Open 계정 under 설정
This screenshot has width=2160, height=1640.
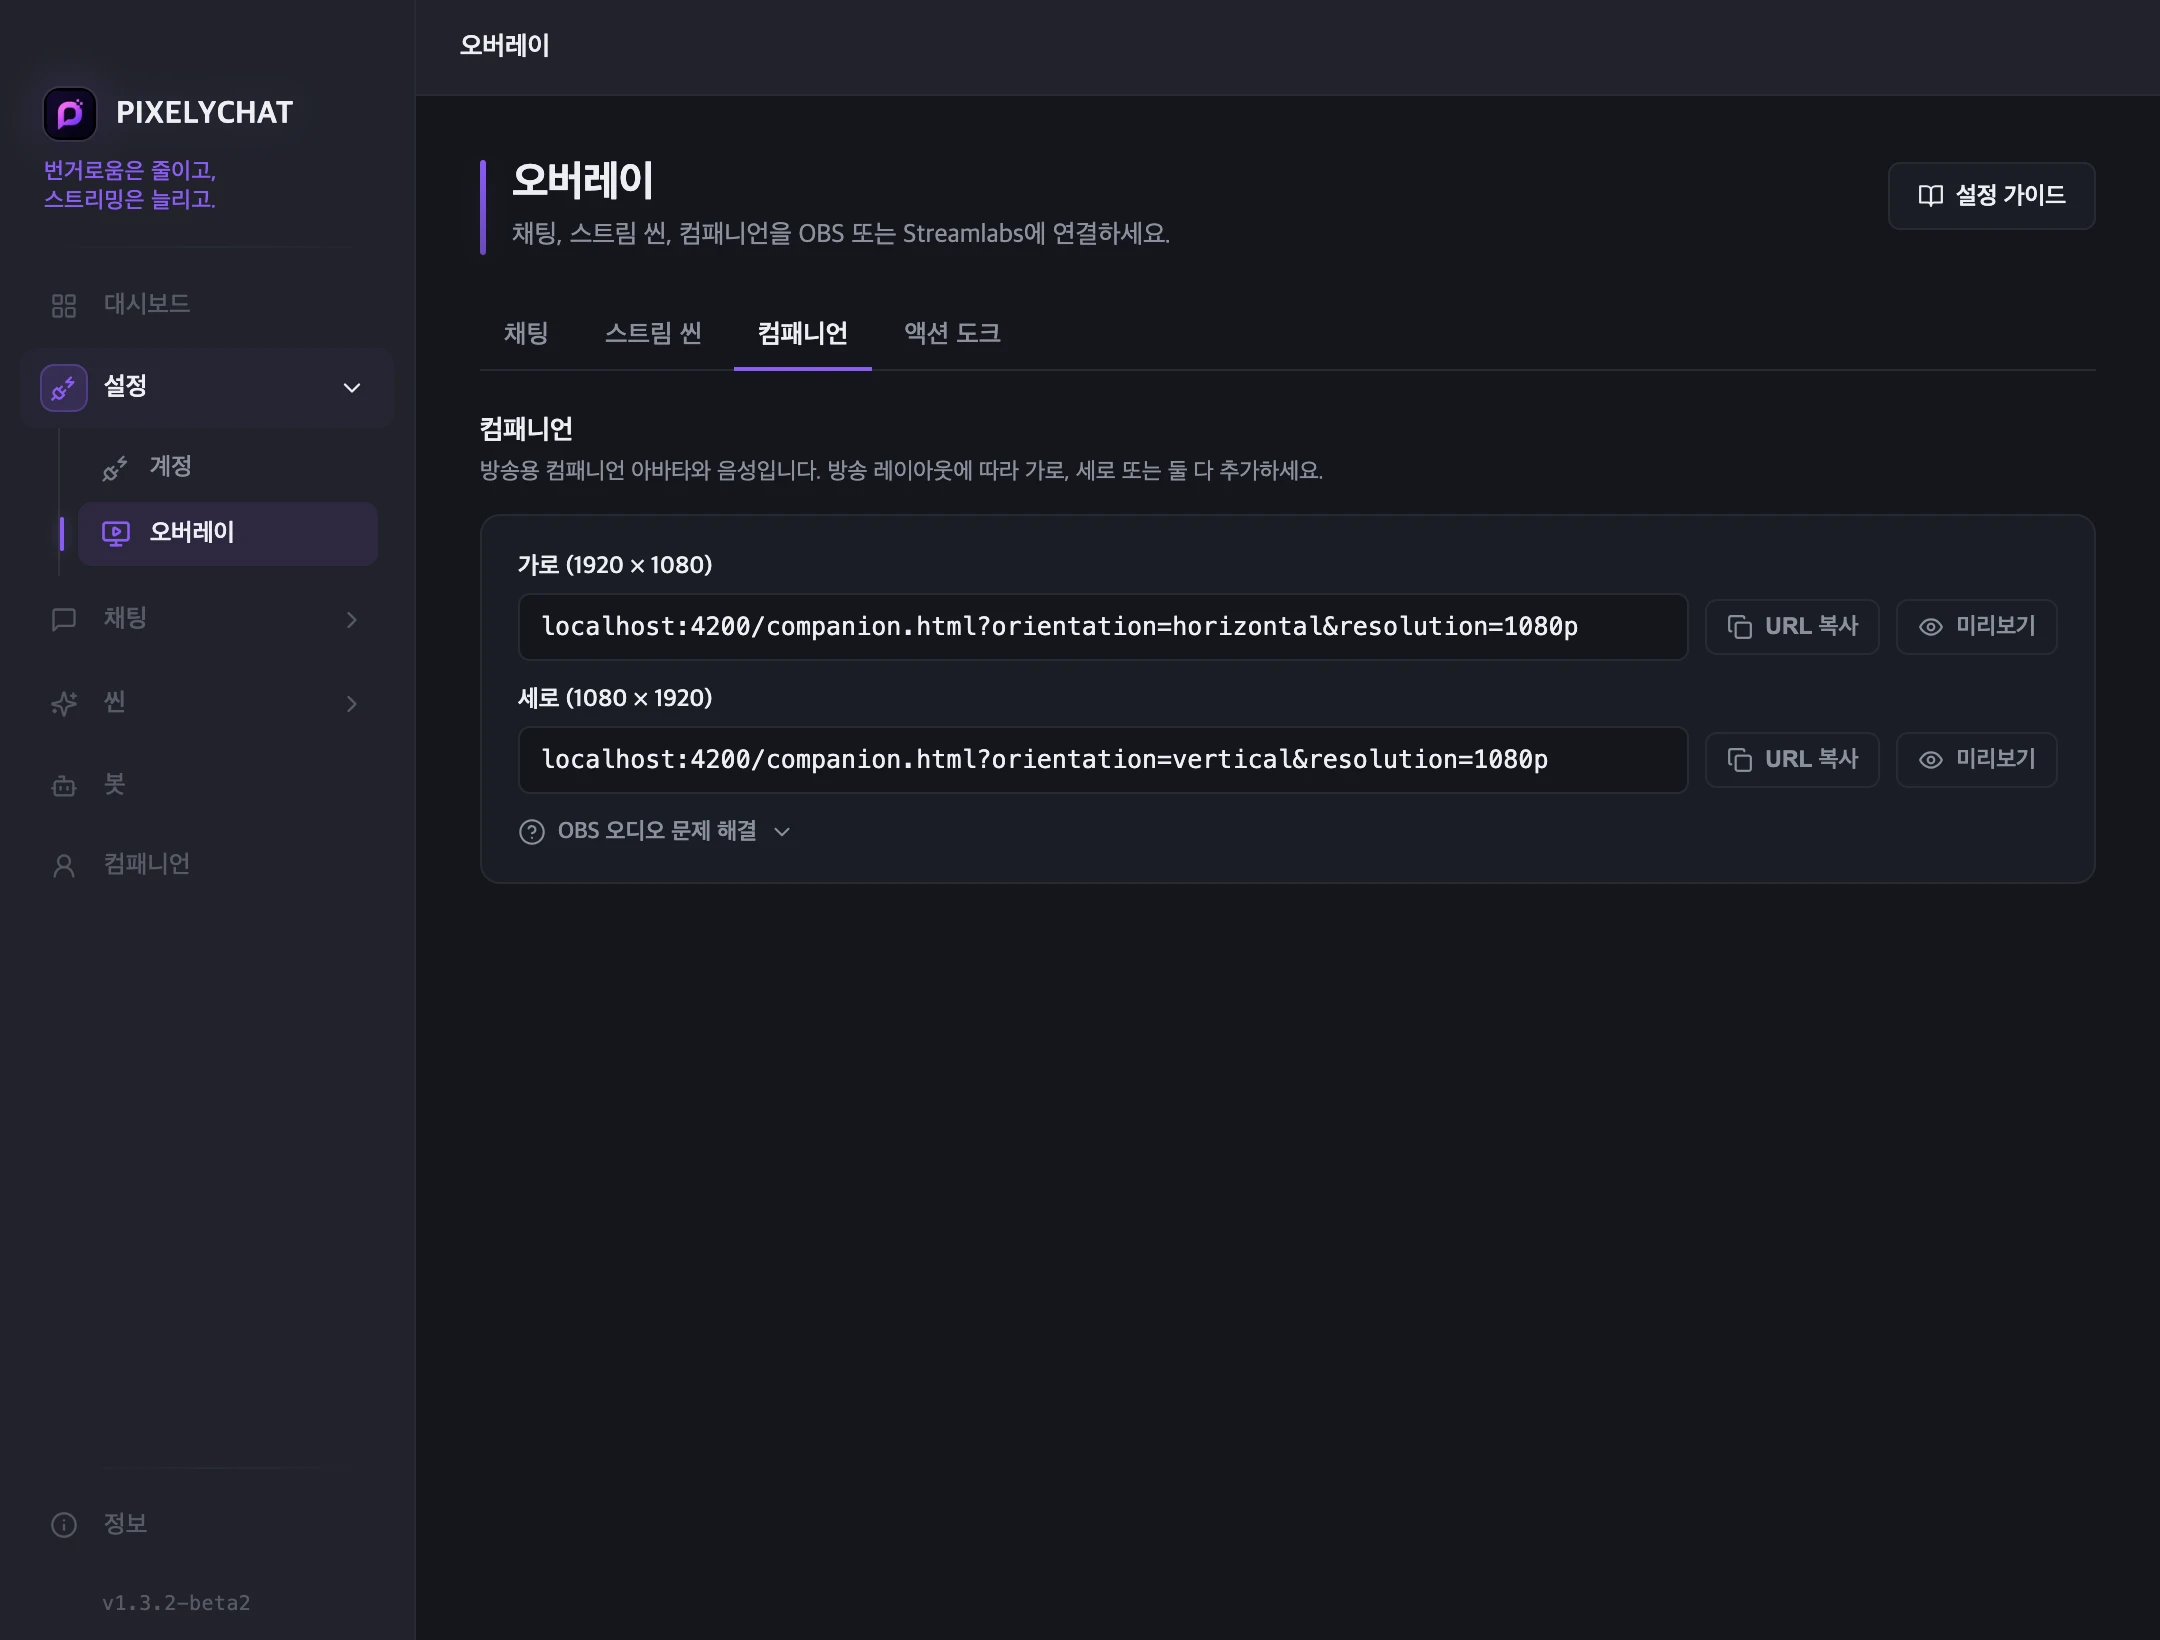tap(228, 467)
